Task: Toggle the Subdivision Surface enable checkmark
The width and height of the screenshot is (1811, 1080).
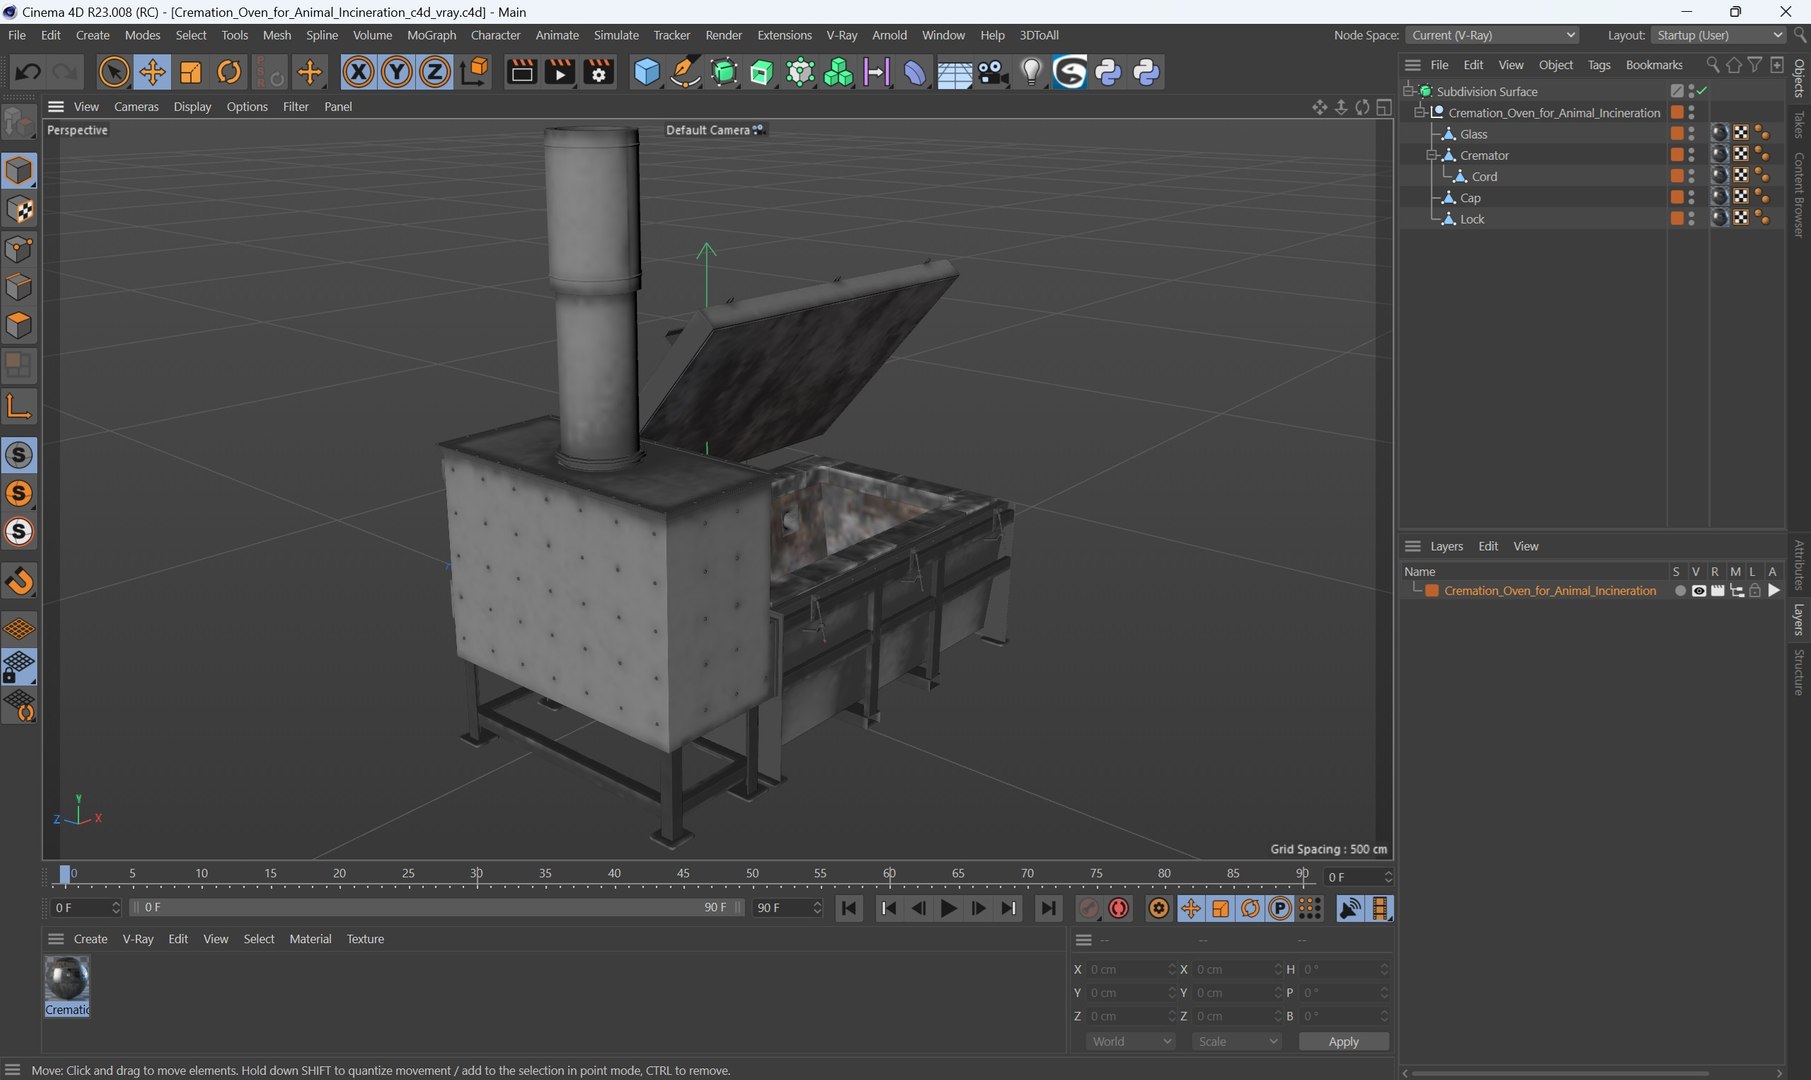Action: tap(1701, 91)
